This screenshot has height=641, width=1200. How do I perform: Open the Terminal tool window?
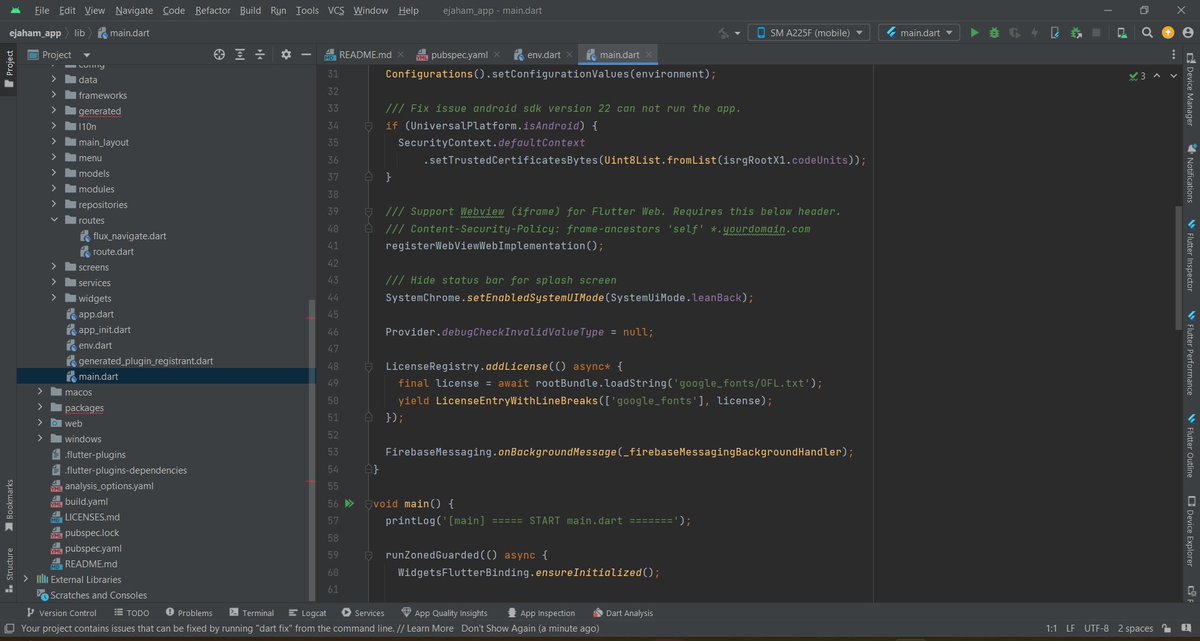click(250, 613)
